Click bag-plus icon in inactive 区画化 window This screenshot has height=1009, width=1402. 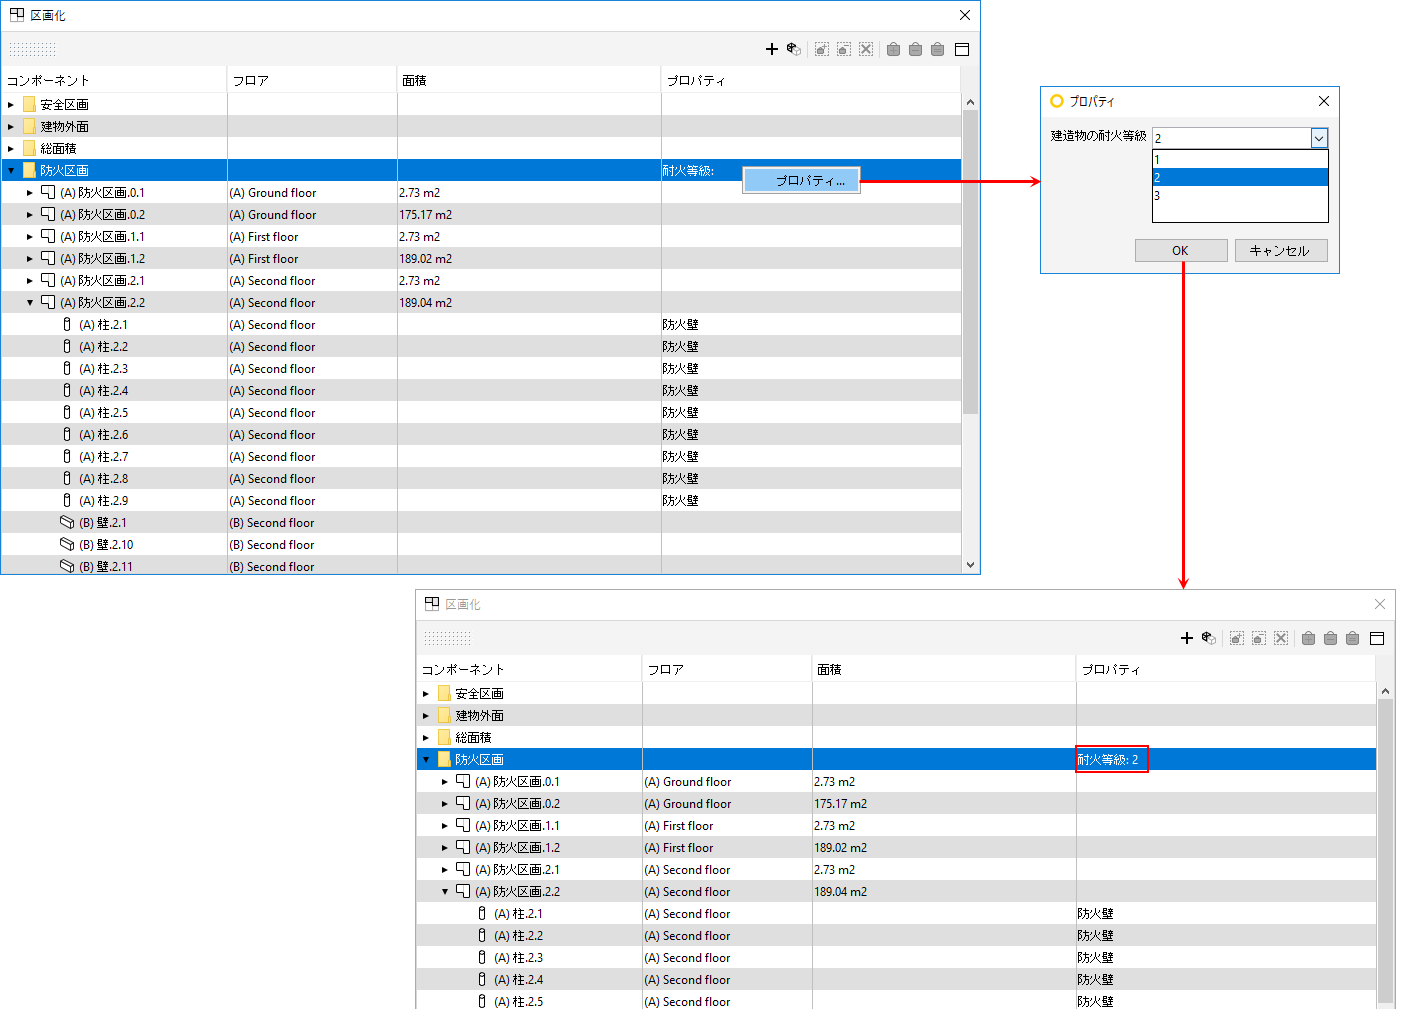coord(1308,638)
